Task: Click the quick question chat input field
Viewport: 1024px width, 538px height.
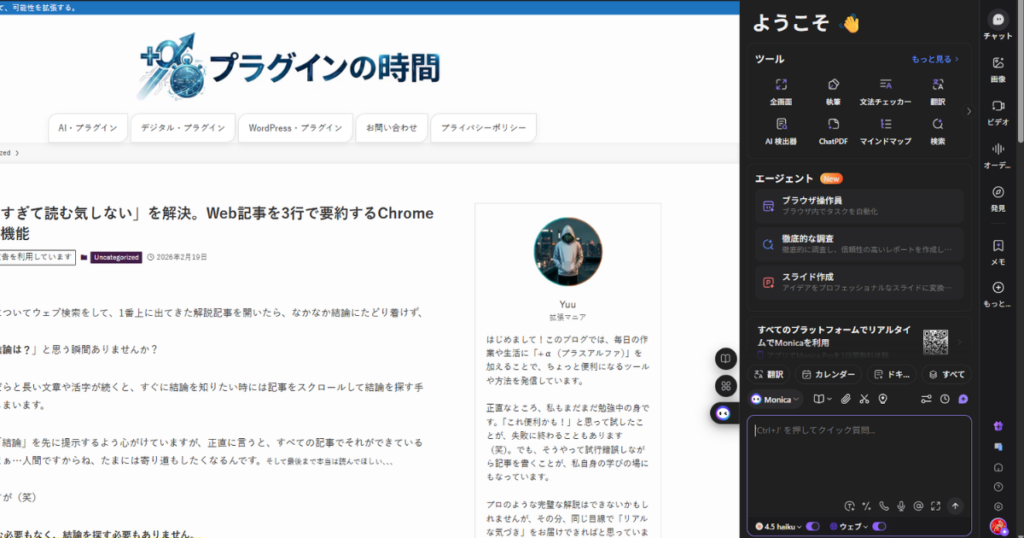Action: (858, 455)
